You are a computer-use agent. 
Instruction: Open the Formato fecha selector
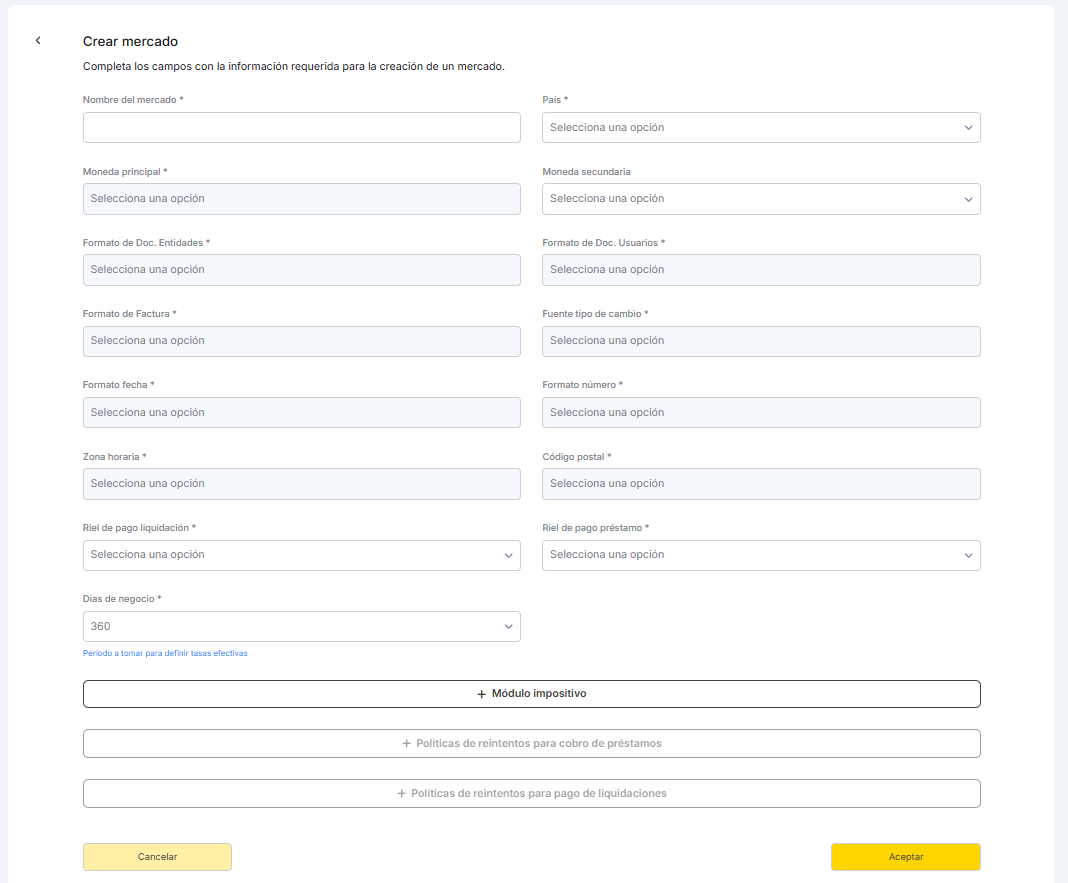(301, 413)
